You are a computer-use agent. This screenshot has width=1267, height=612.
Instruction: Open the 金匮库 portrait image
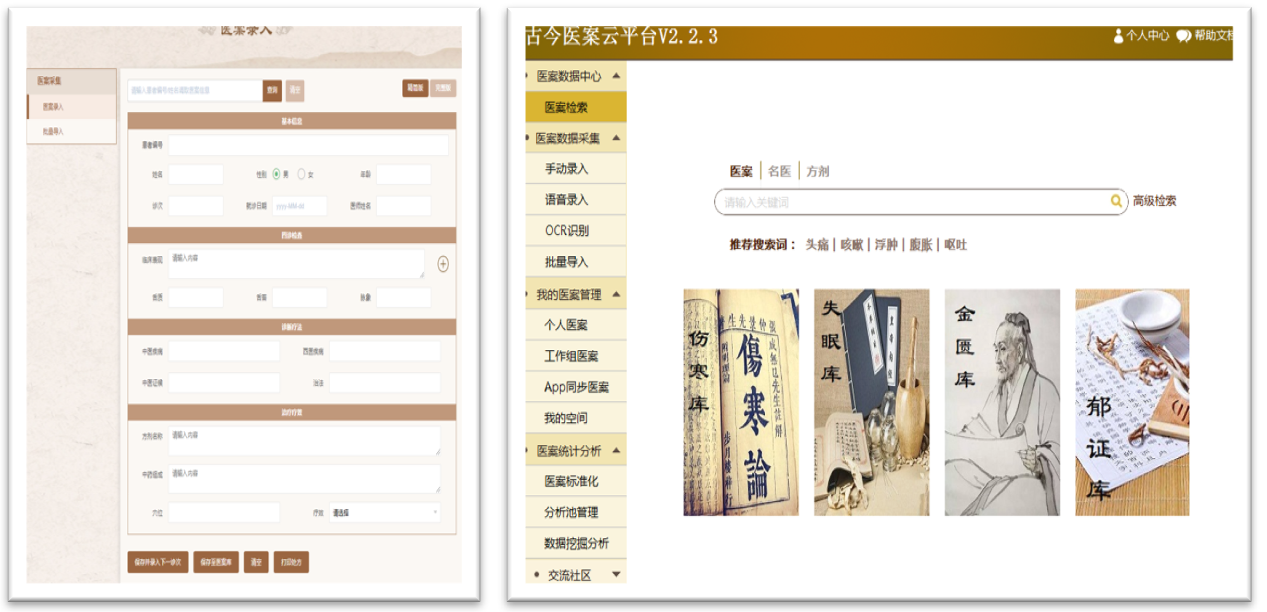tap(1002, 402)
